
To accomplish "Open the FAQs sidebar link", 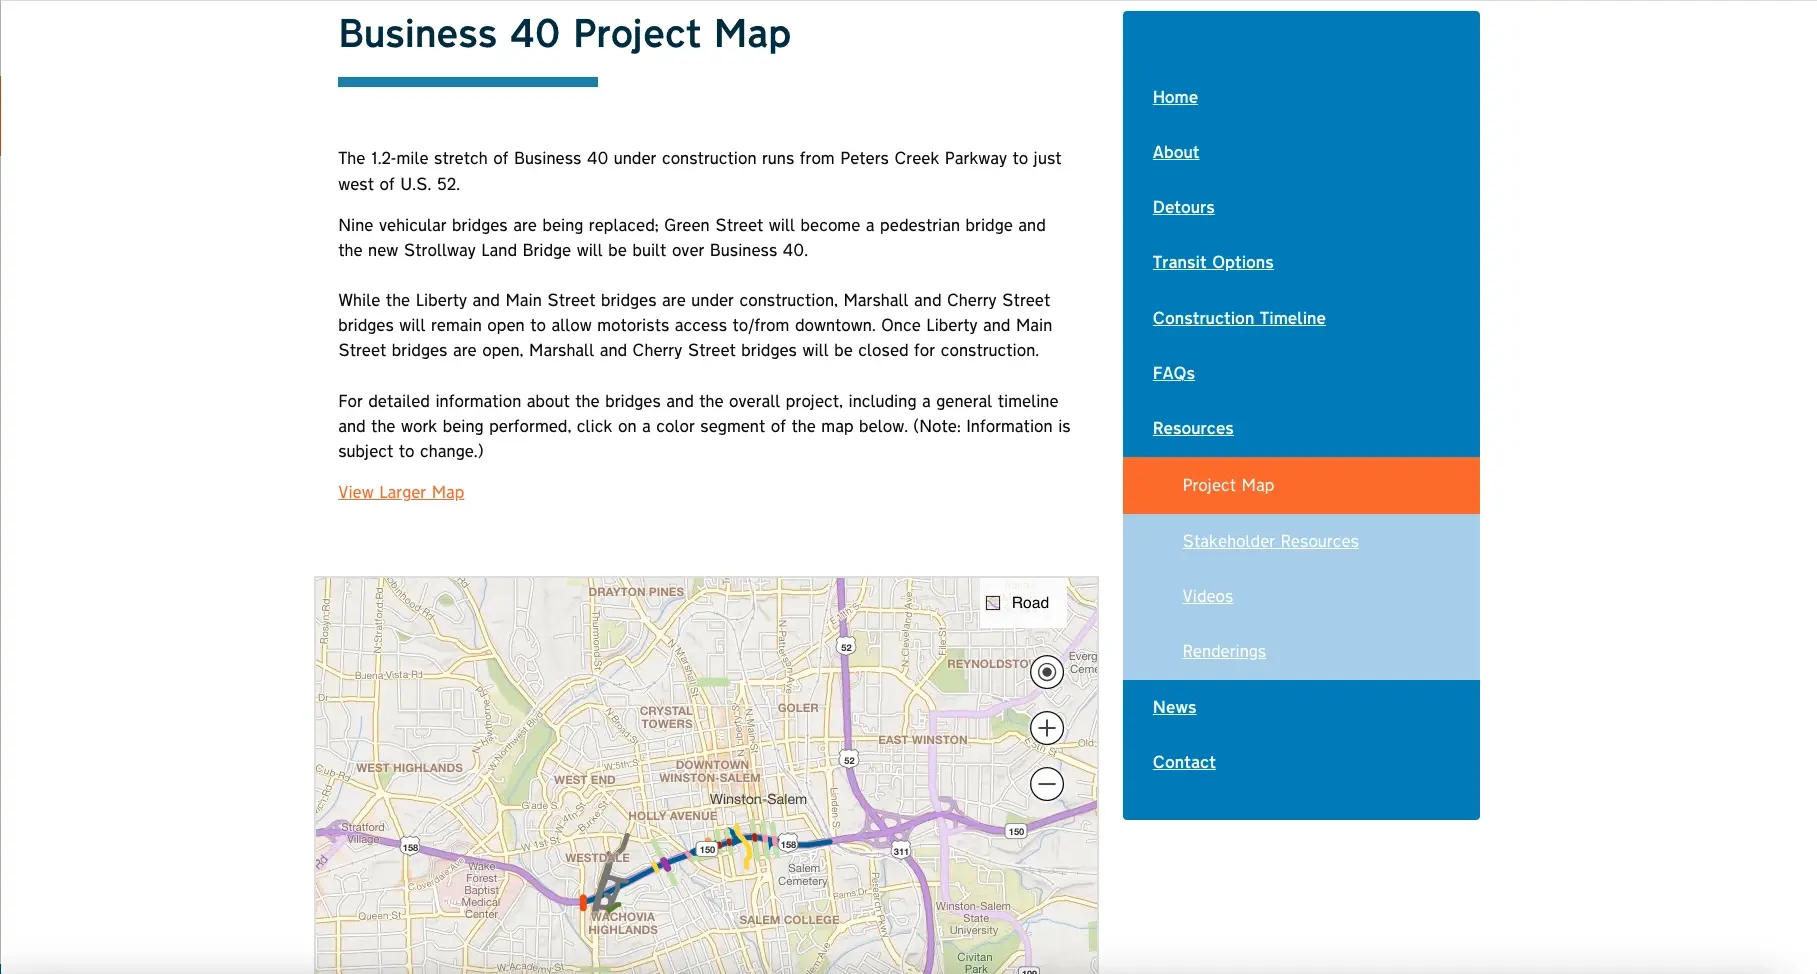I will 1173,373.
